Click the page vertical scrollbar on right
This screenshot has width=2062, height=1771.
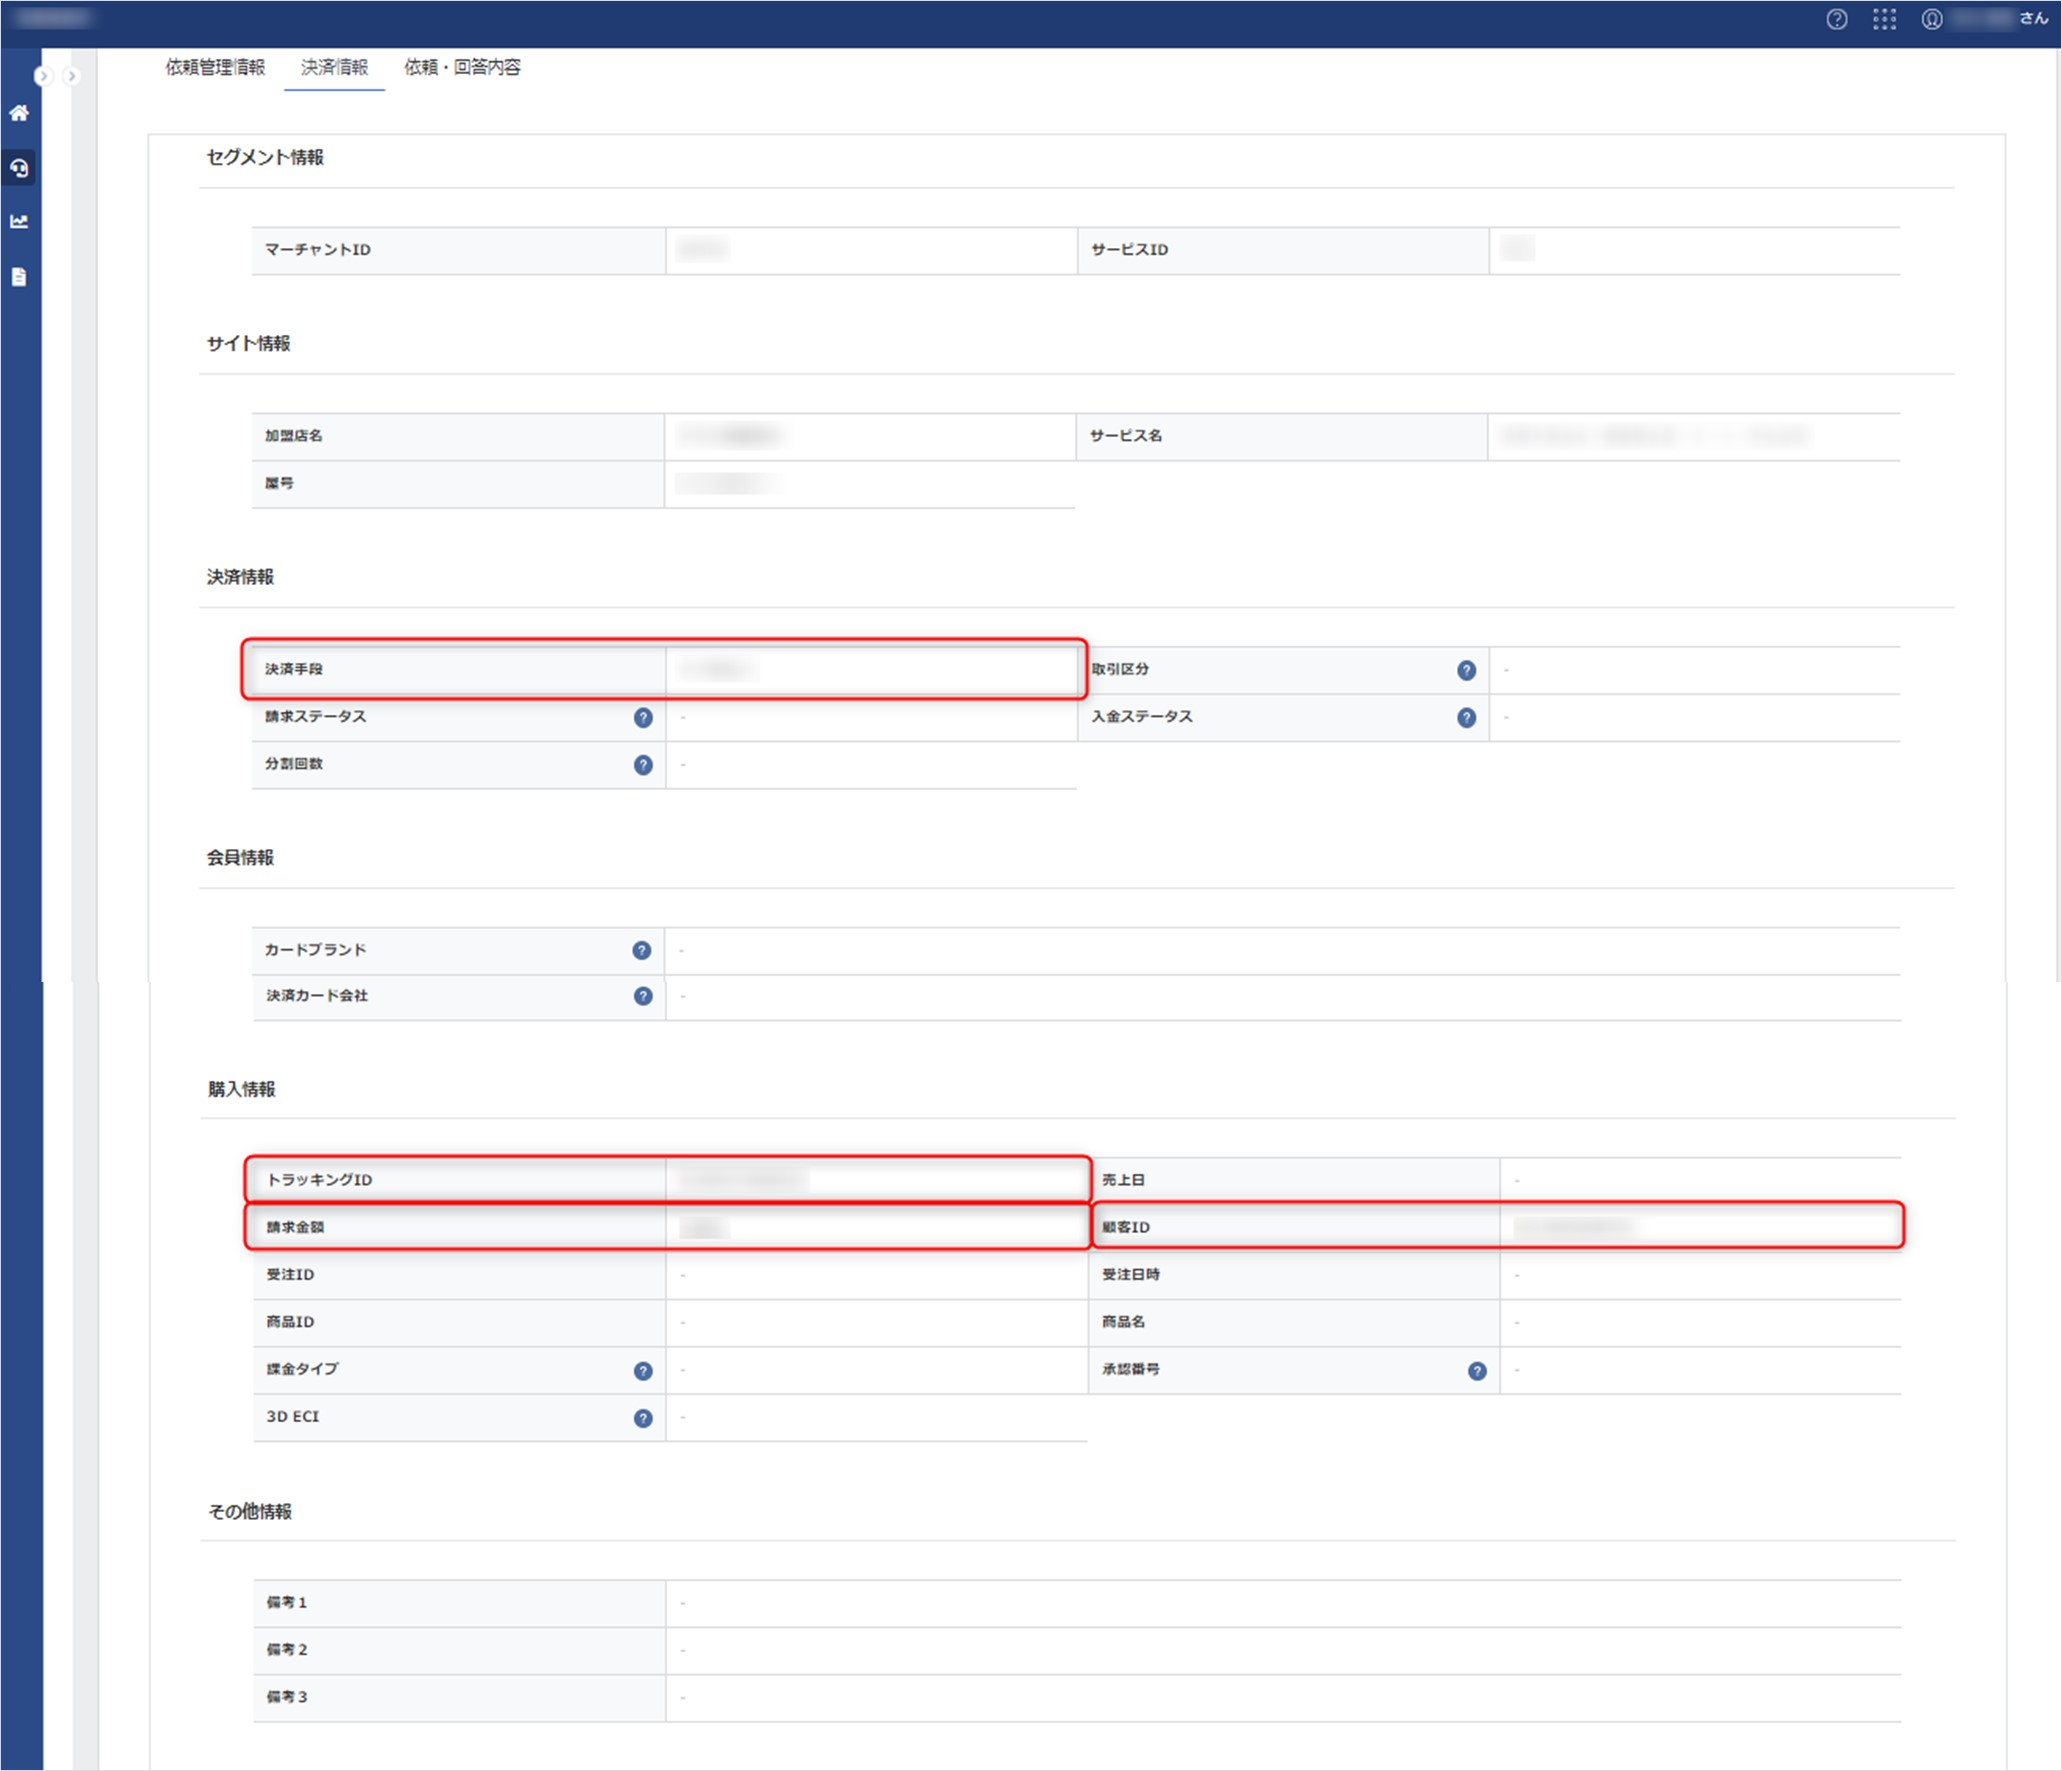(2056, 500)
